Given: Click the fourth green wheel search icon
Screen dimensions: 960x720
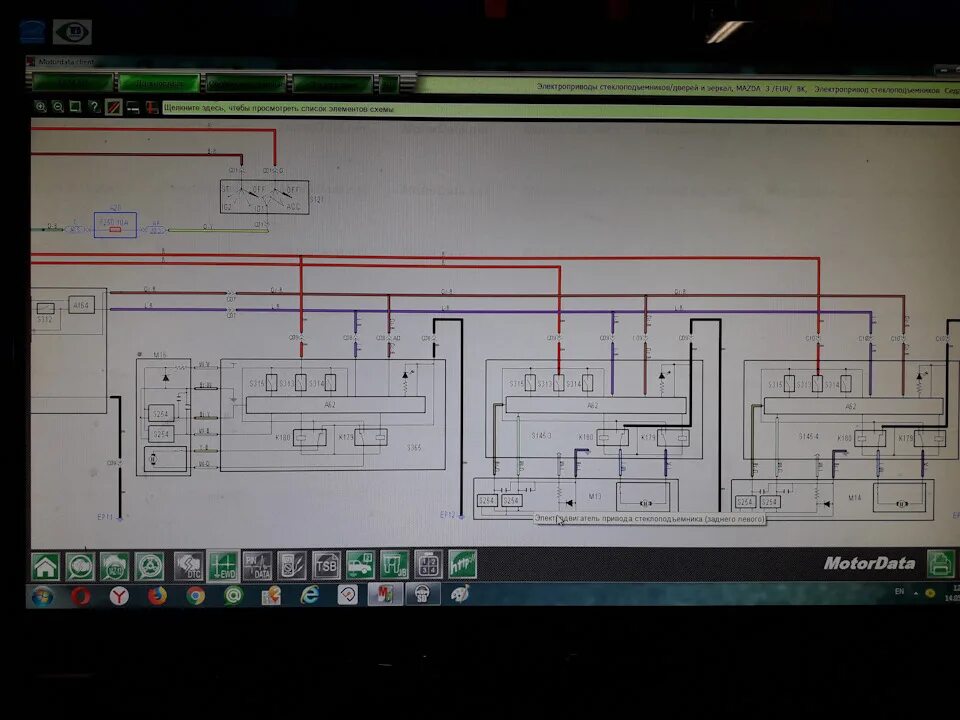Looking at the screenshot, I should point(149,566).
